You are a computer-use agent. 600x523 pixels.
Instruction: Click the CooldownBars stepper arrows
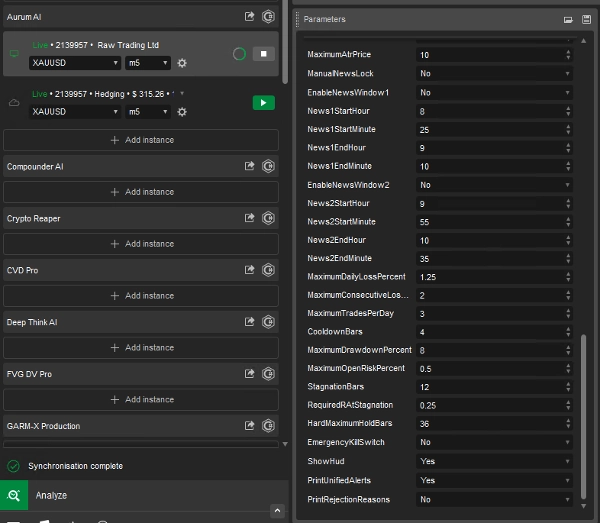pos(568,332)
